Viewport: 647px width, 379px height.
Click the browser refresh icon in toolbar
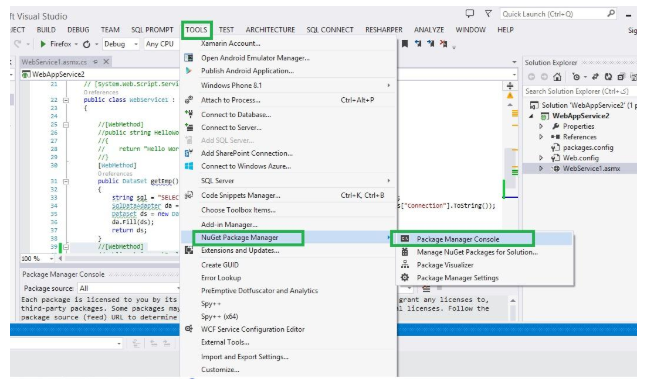point(87,44)
